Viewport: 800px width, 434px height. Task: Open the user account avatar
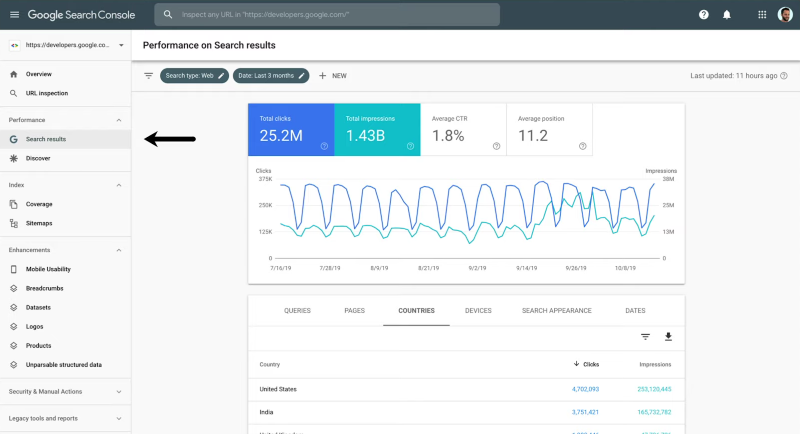[x=786, y=15]
